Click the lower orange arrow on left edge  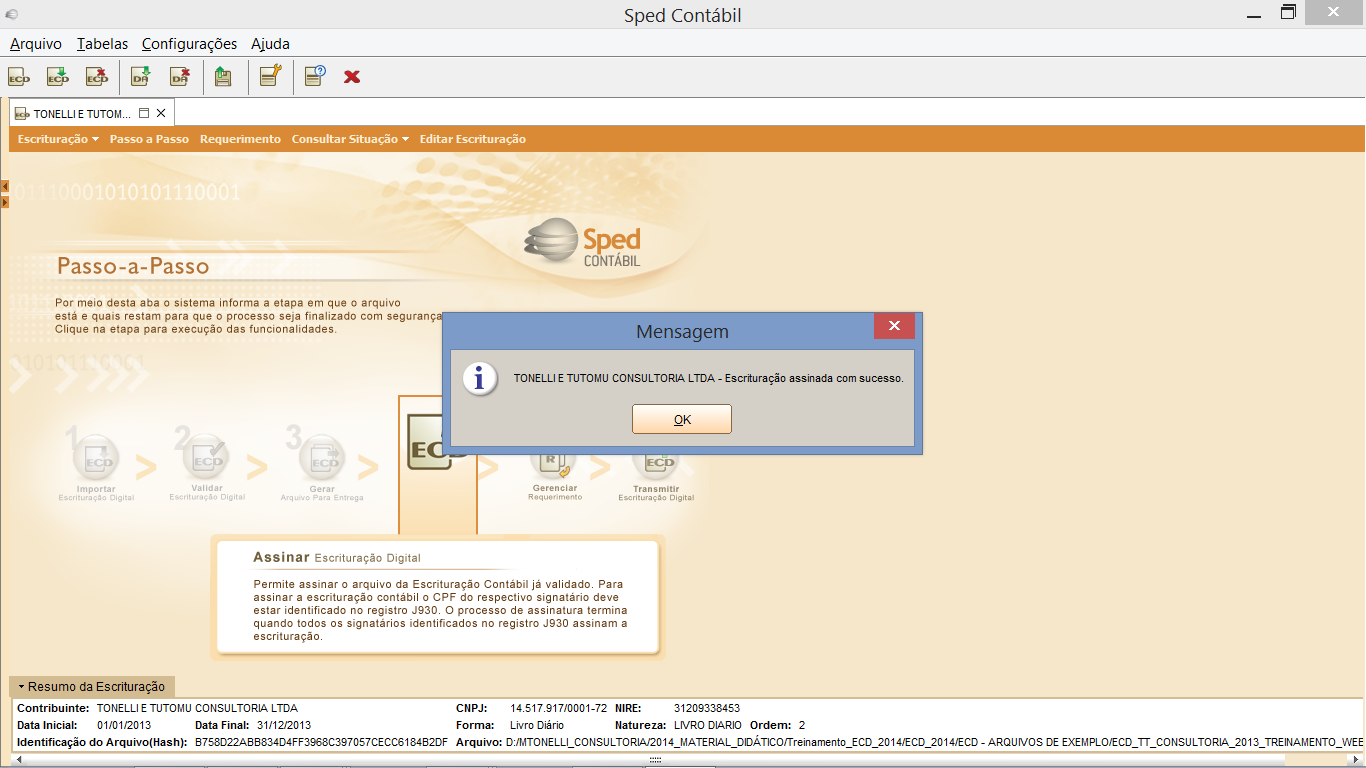(x=5, y=202)
